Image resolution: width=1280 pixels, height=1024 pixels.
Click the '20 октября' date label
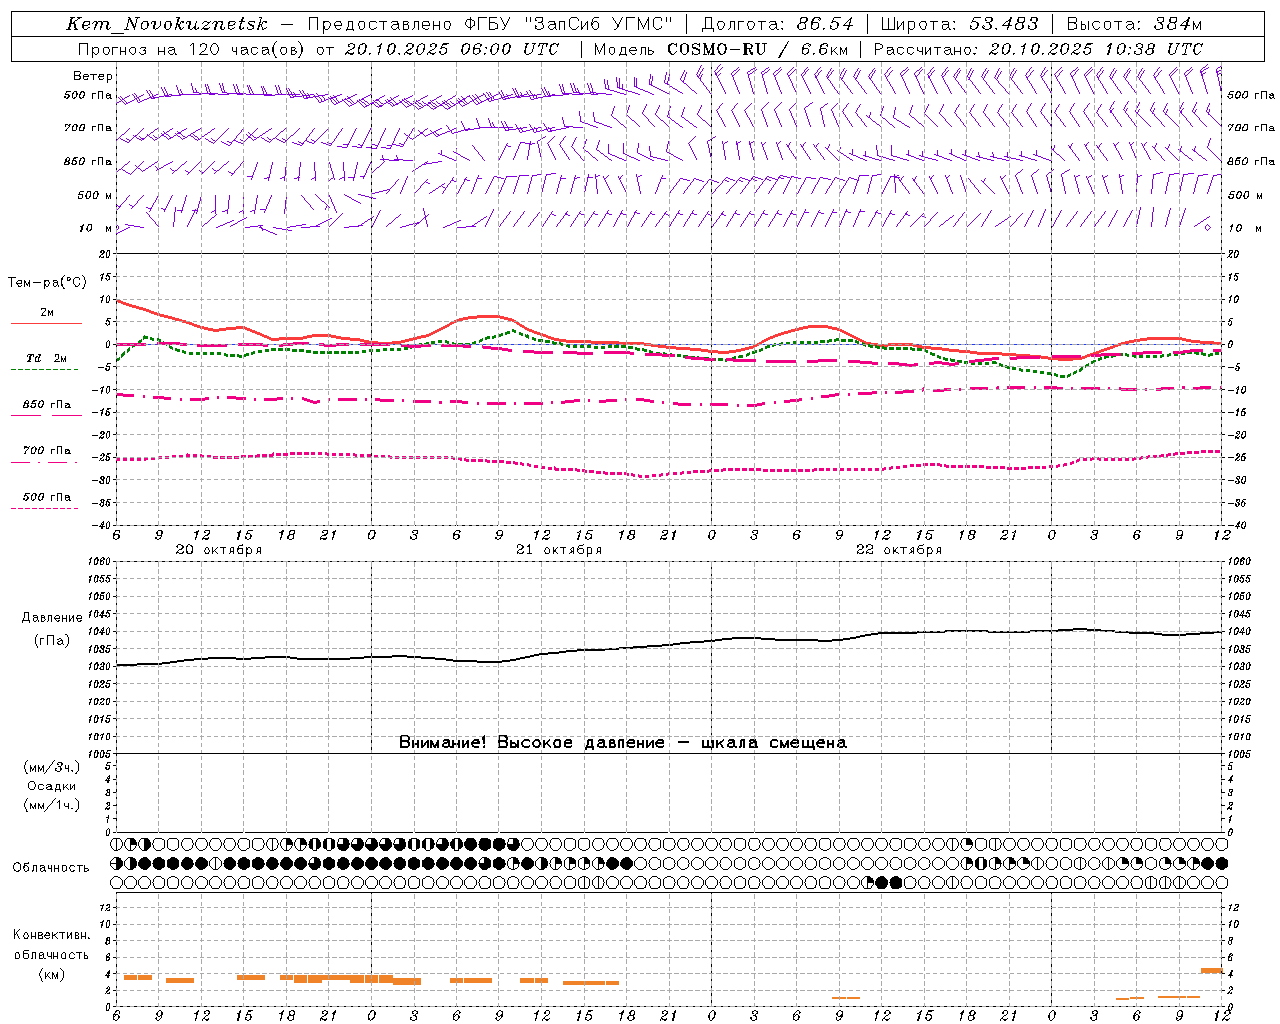click(x=219, y=550)
